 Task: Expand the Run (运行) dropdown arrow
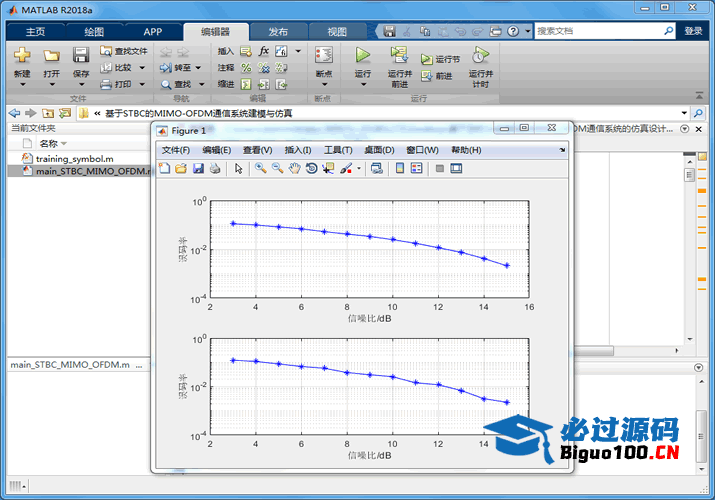(x=363, y=84)
